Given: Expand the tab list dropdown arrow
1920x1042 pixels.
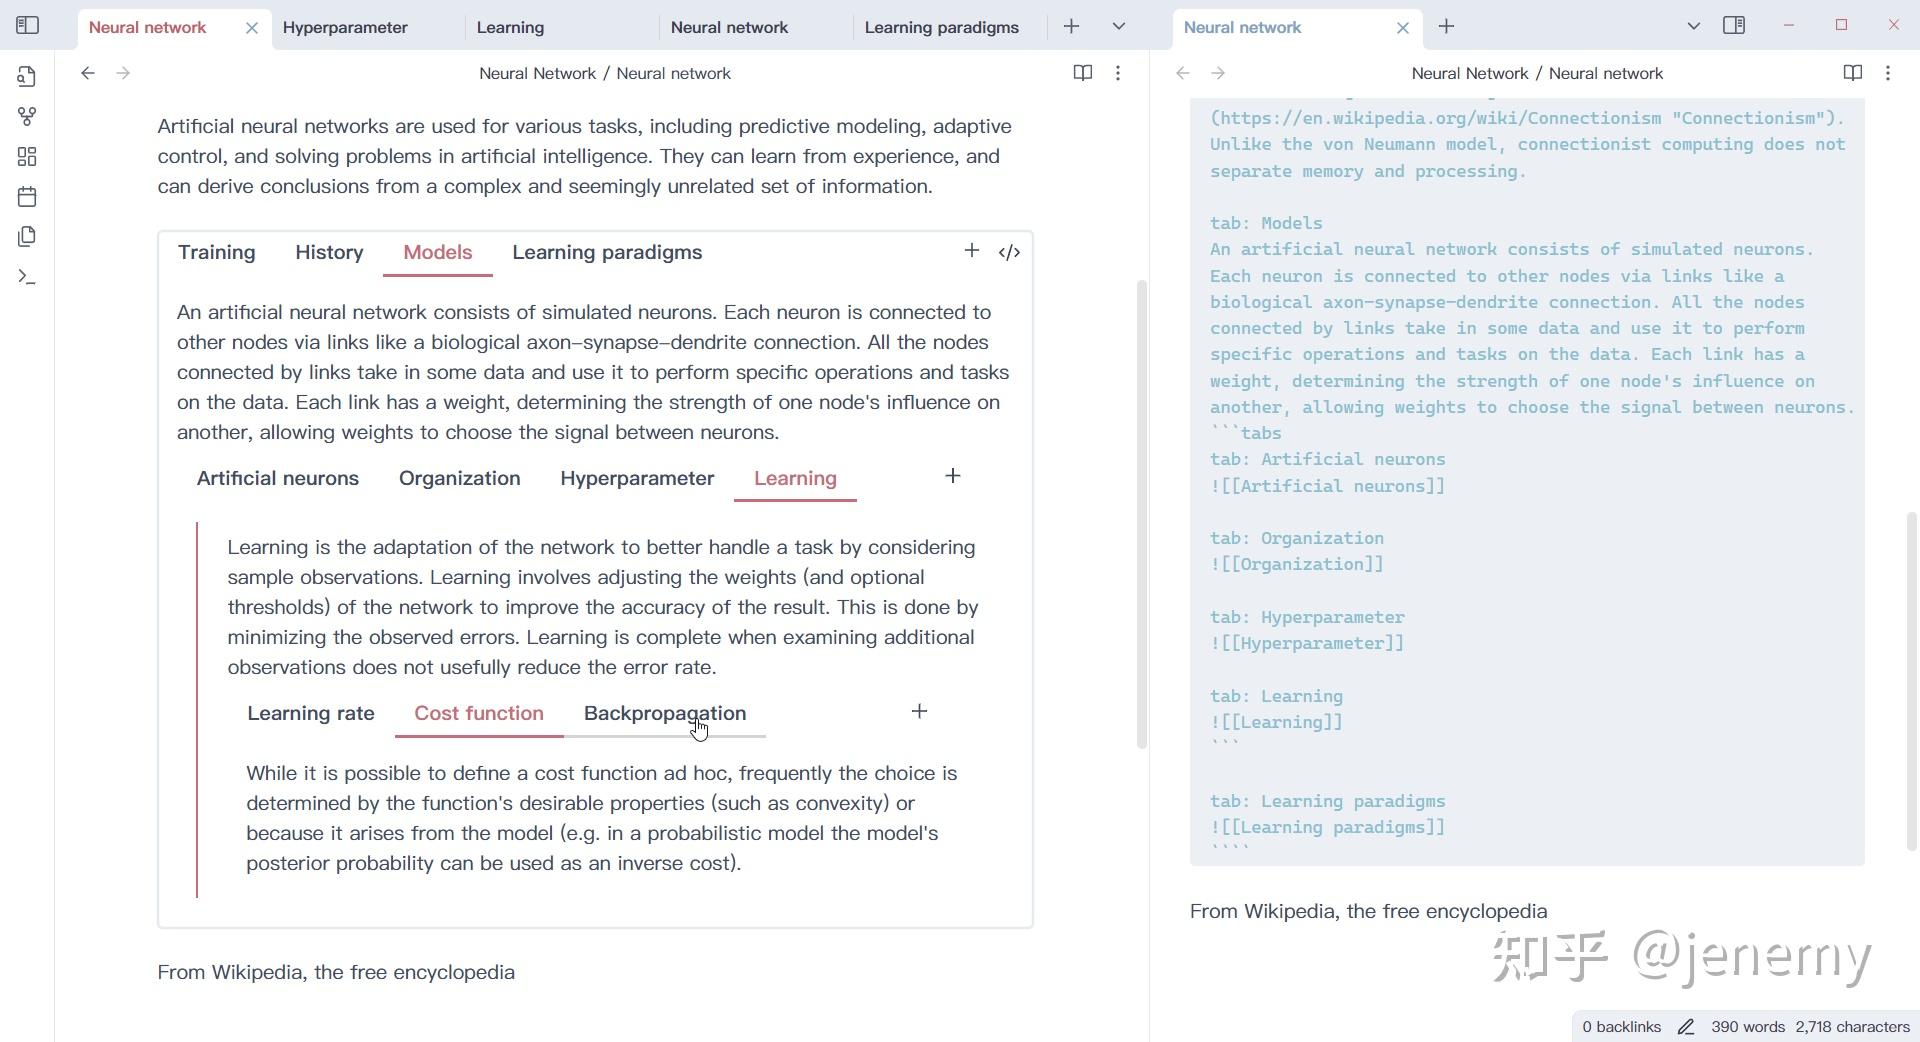Looking at the screenshot, I should pos(1119,27).
